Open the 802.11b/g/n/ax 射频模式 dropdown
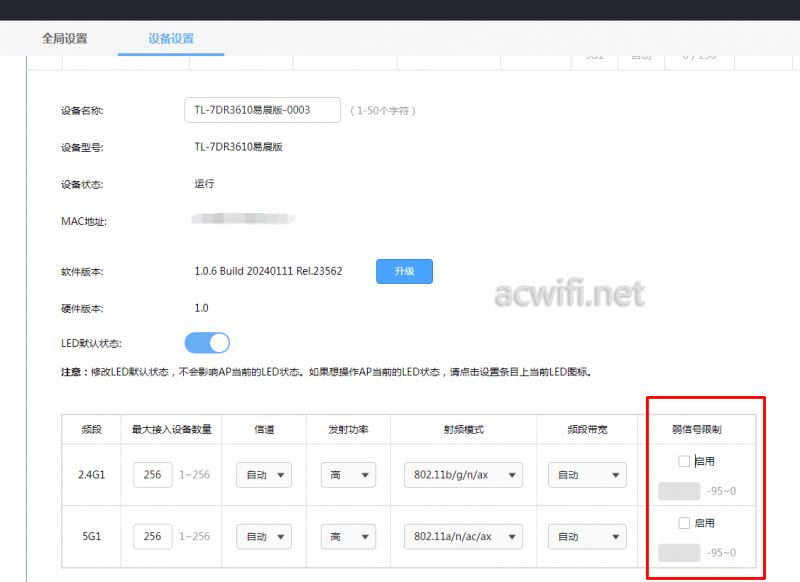Screen dimensions: 800x582 [463, 475]
